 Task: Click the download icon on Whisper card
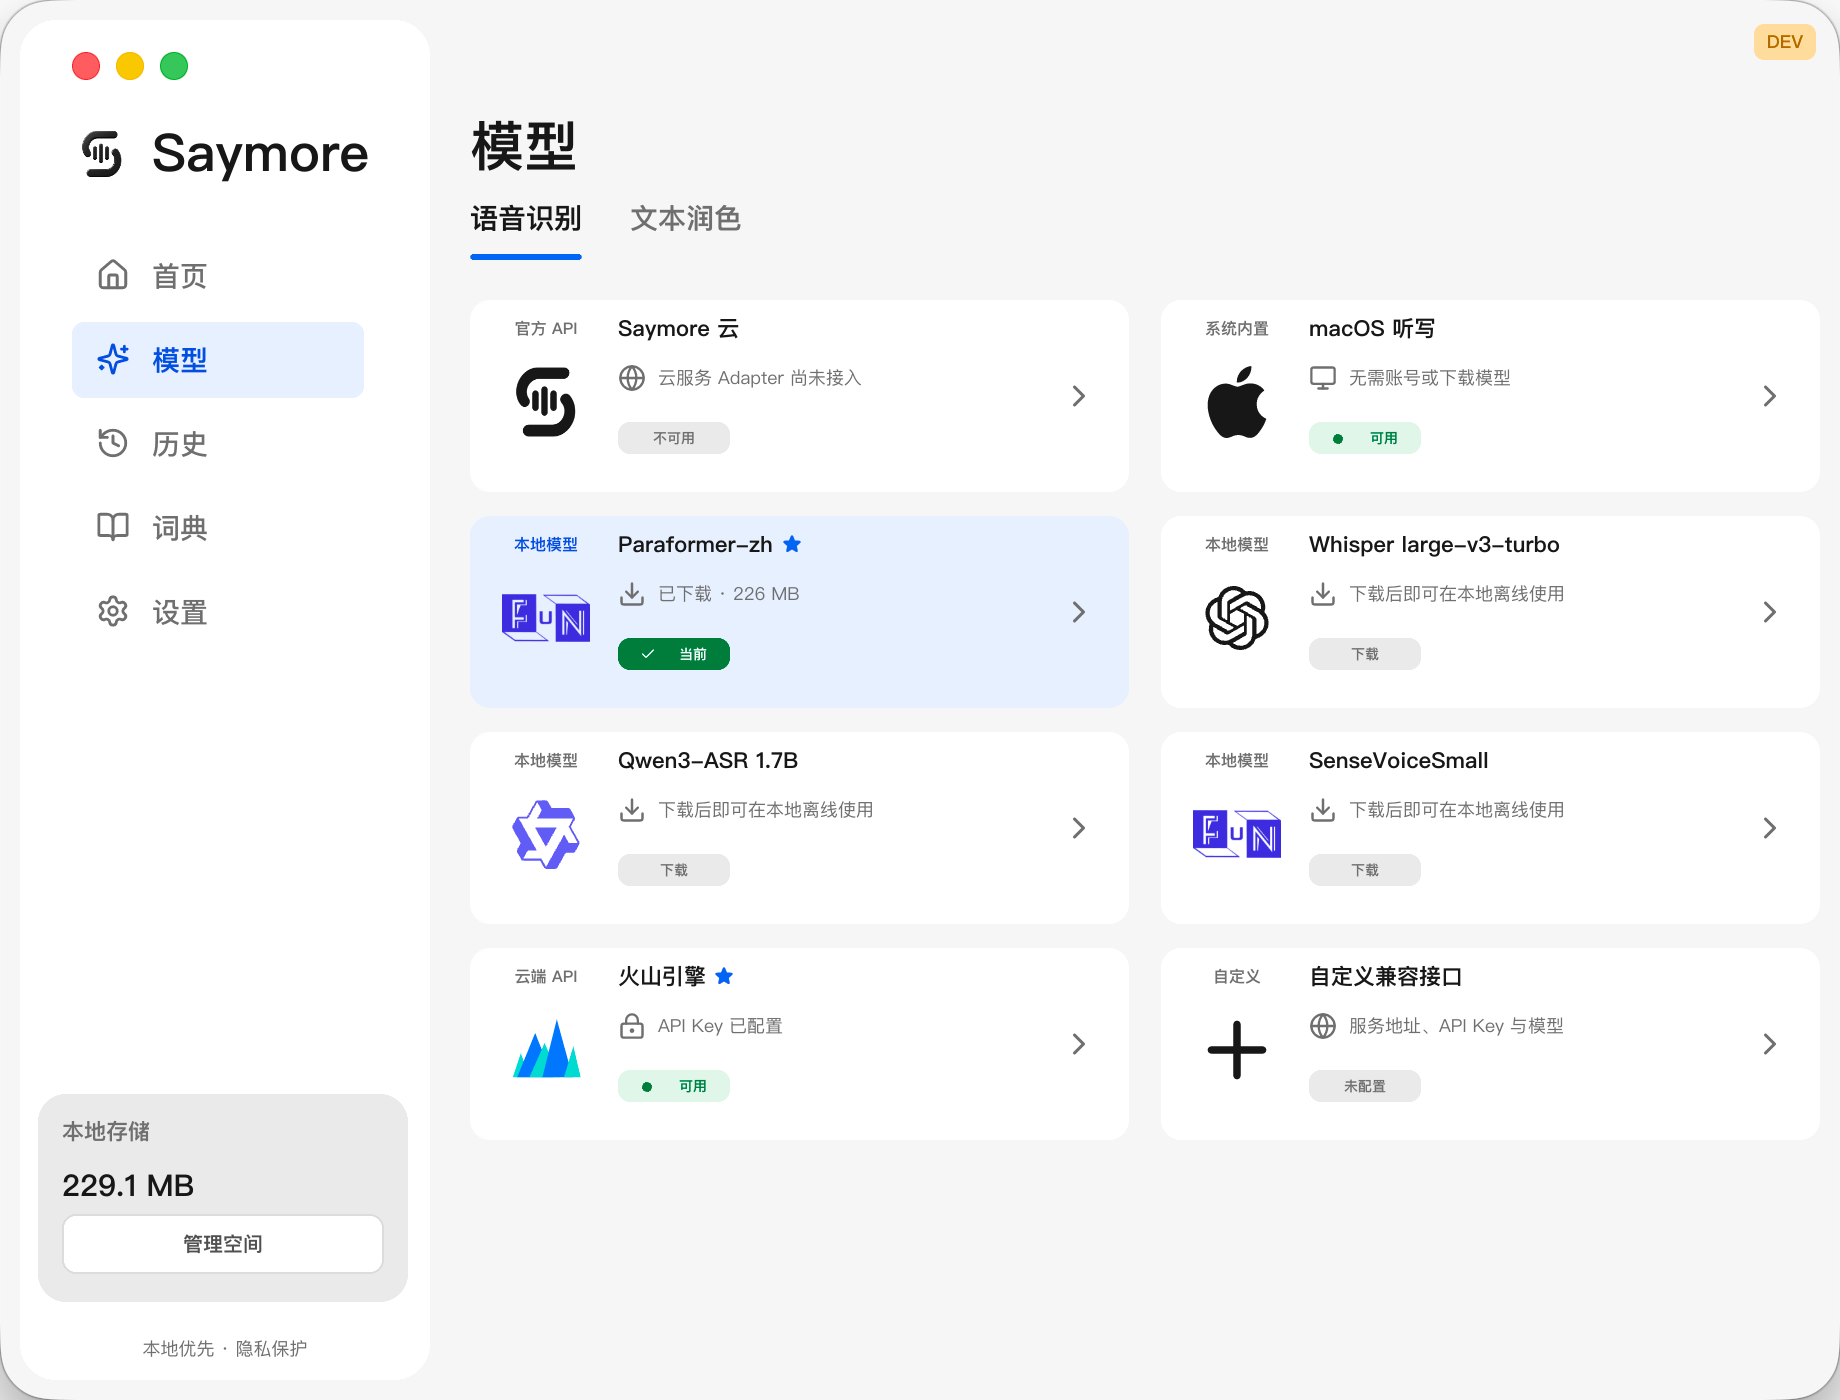pyautogui.click(x=1323, y=594)
